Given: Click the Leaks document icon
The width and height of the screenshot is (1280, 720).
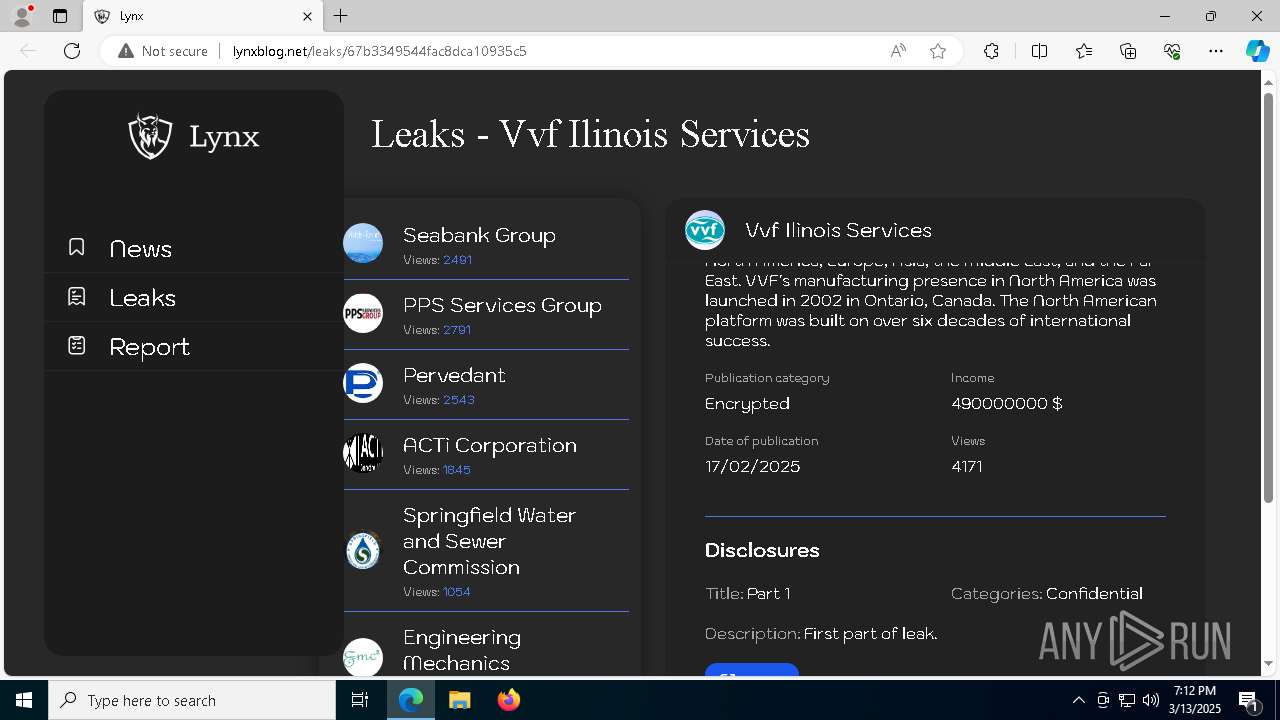Looking at the screenshot, I should (x=76, y=296).
